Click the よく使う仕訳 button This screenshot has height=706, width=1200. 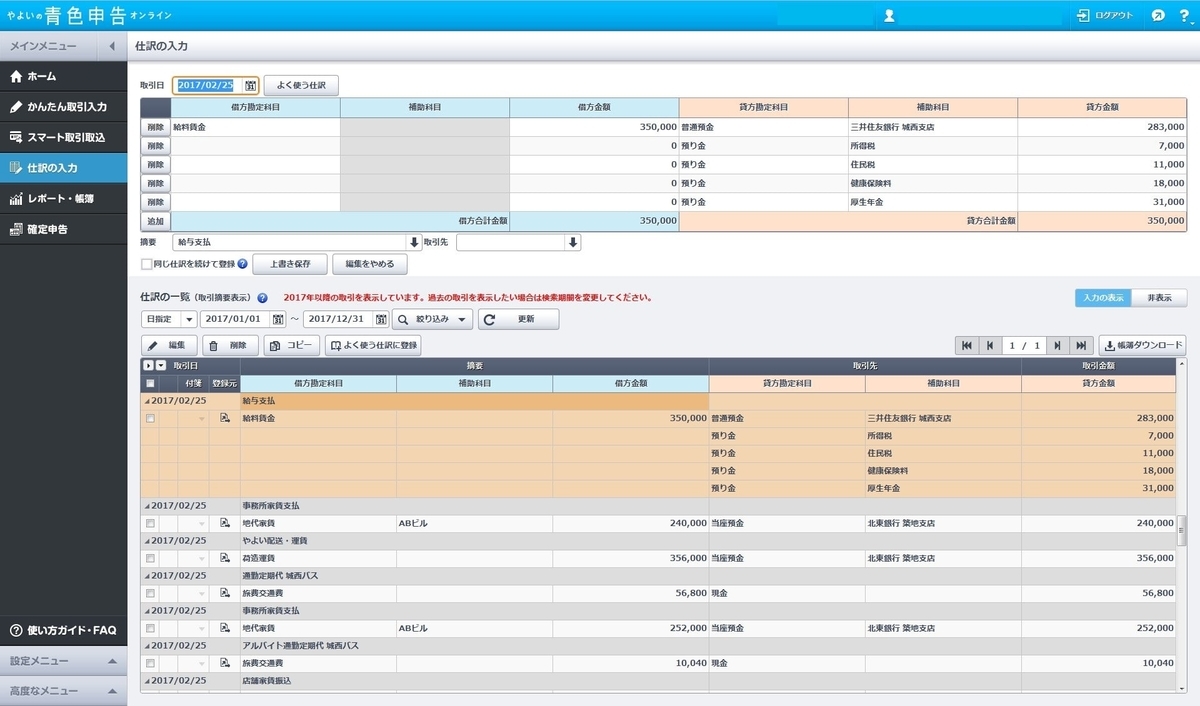coord(301,85)
